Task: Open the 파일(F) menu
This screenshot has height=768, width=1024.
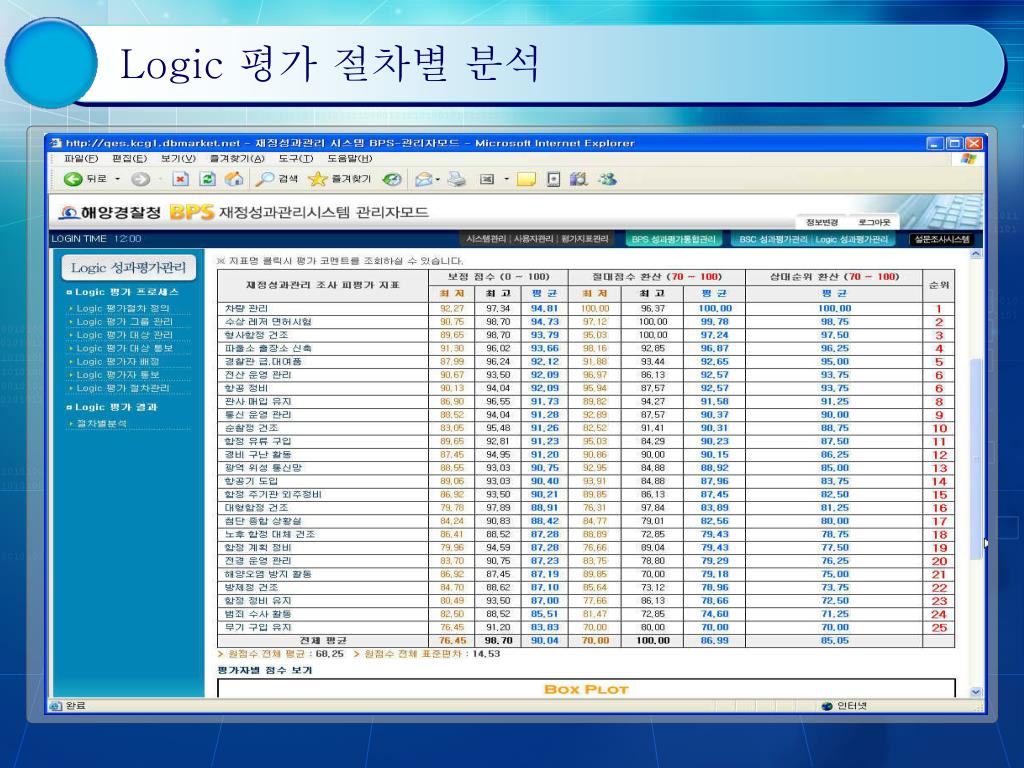Action: 81,159
